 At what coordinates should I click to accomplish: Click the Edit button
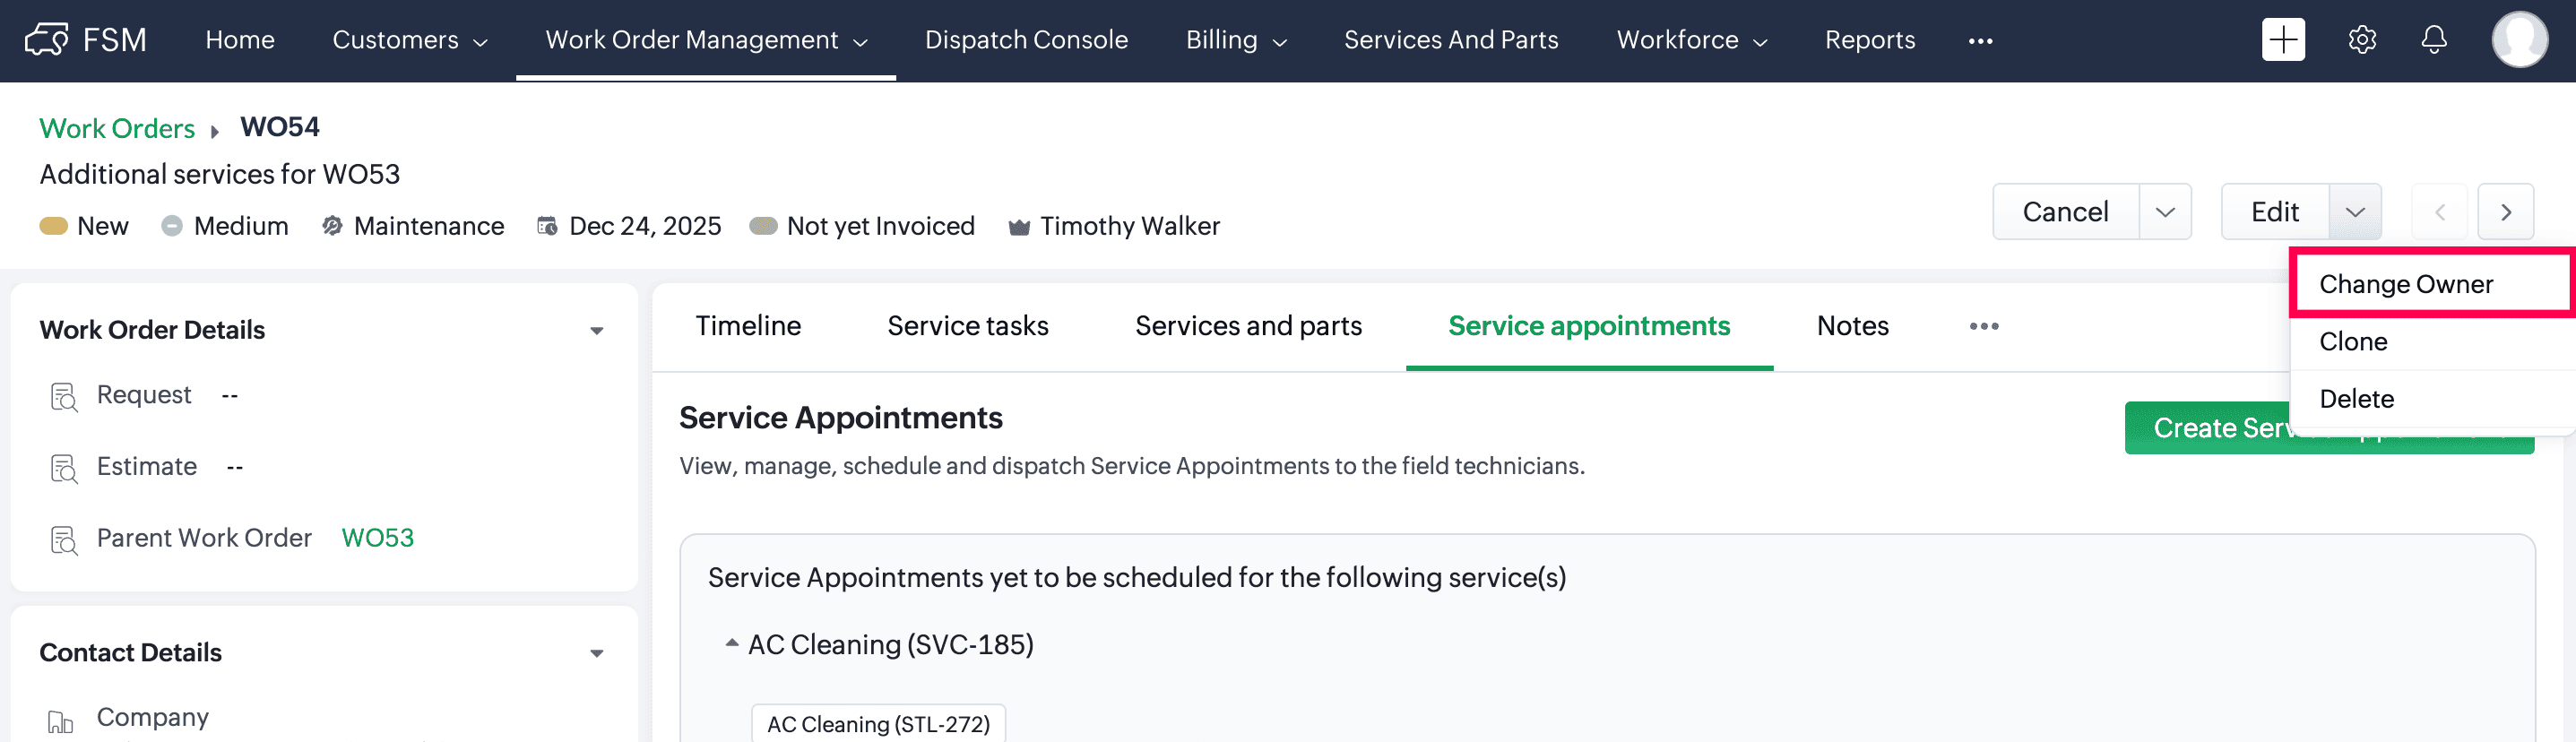coord(2274,212)
